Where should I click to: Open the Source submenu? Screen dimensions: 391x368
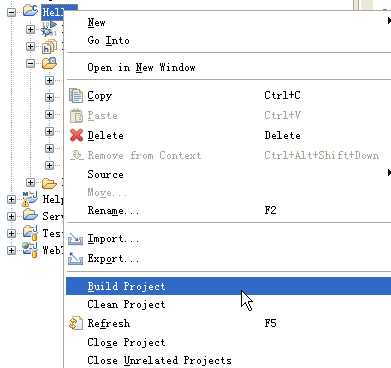228,174
